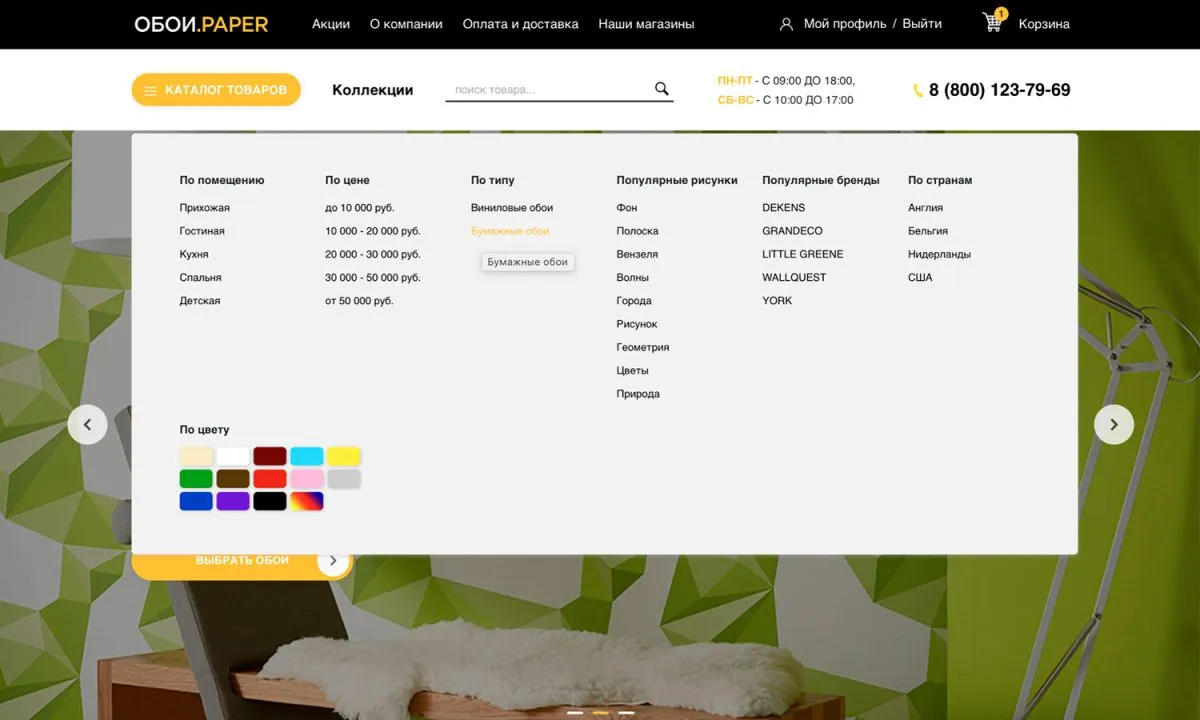1200x720 pixels.
Task: Click the Выйти logout link
Action: tap(922, 24)
